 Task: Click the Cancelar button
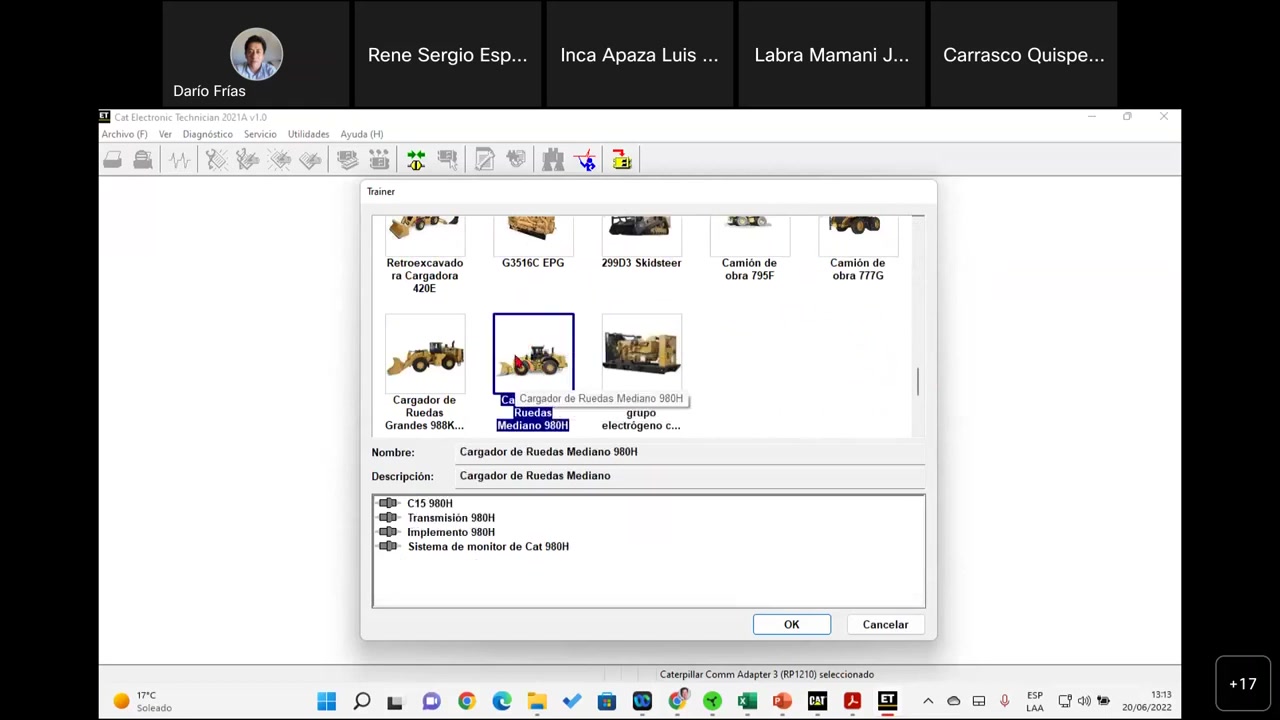885,625
